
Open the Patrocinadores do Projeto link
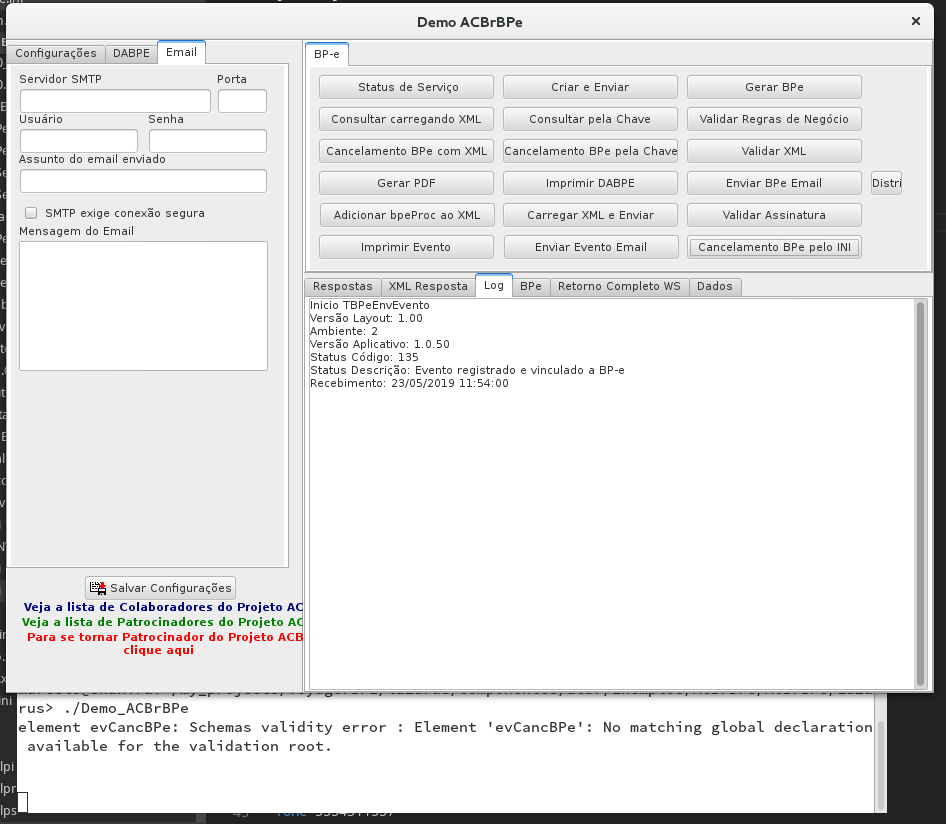point(162,623)
